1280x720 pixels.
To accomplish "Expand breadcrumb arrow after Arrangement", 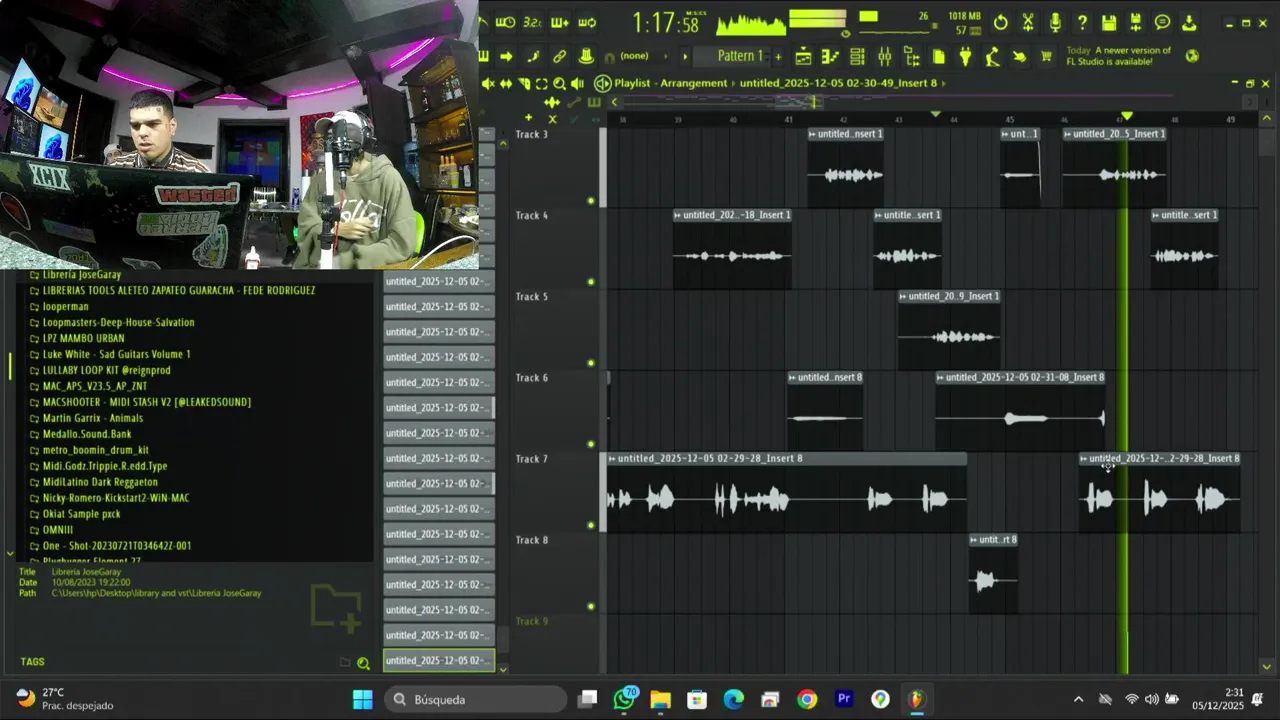I will click(733, 84).
